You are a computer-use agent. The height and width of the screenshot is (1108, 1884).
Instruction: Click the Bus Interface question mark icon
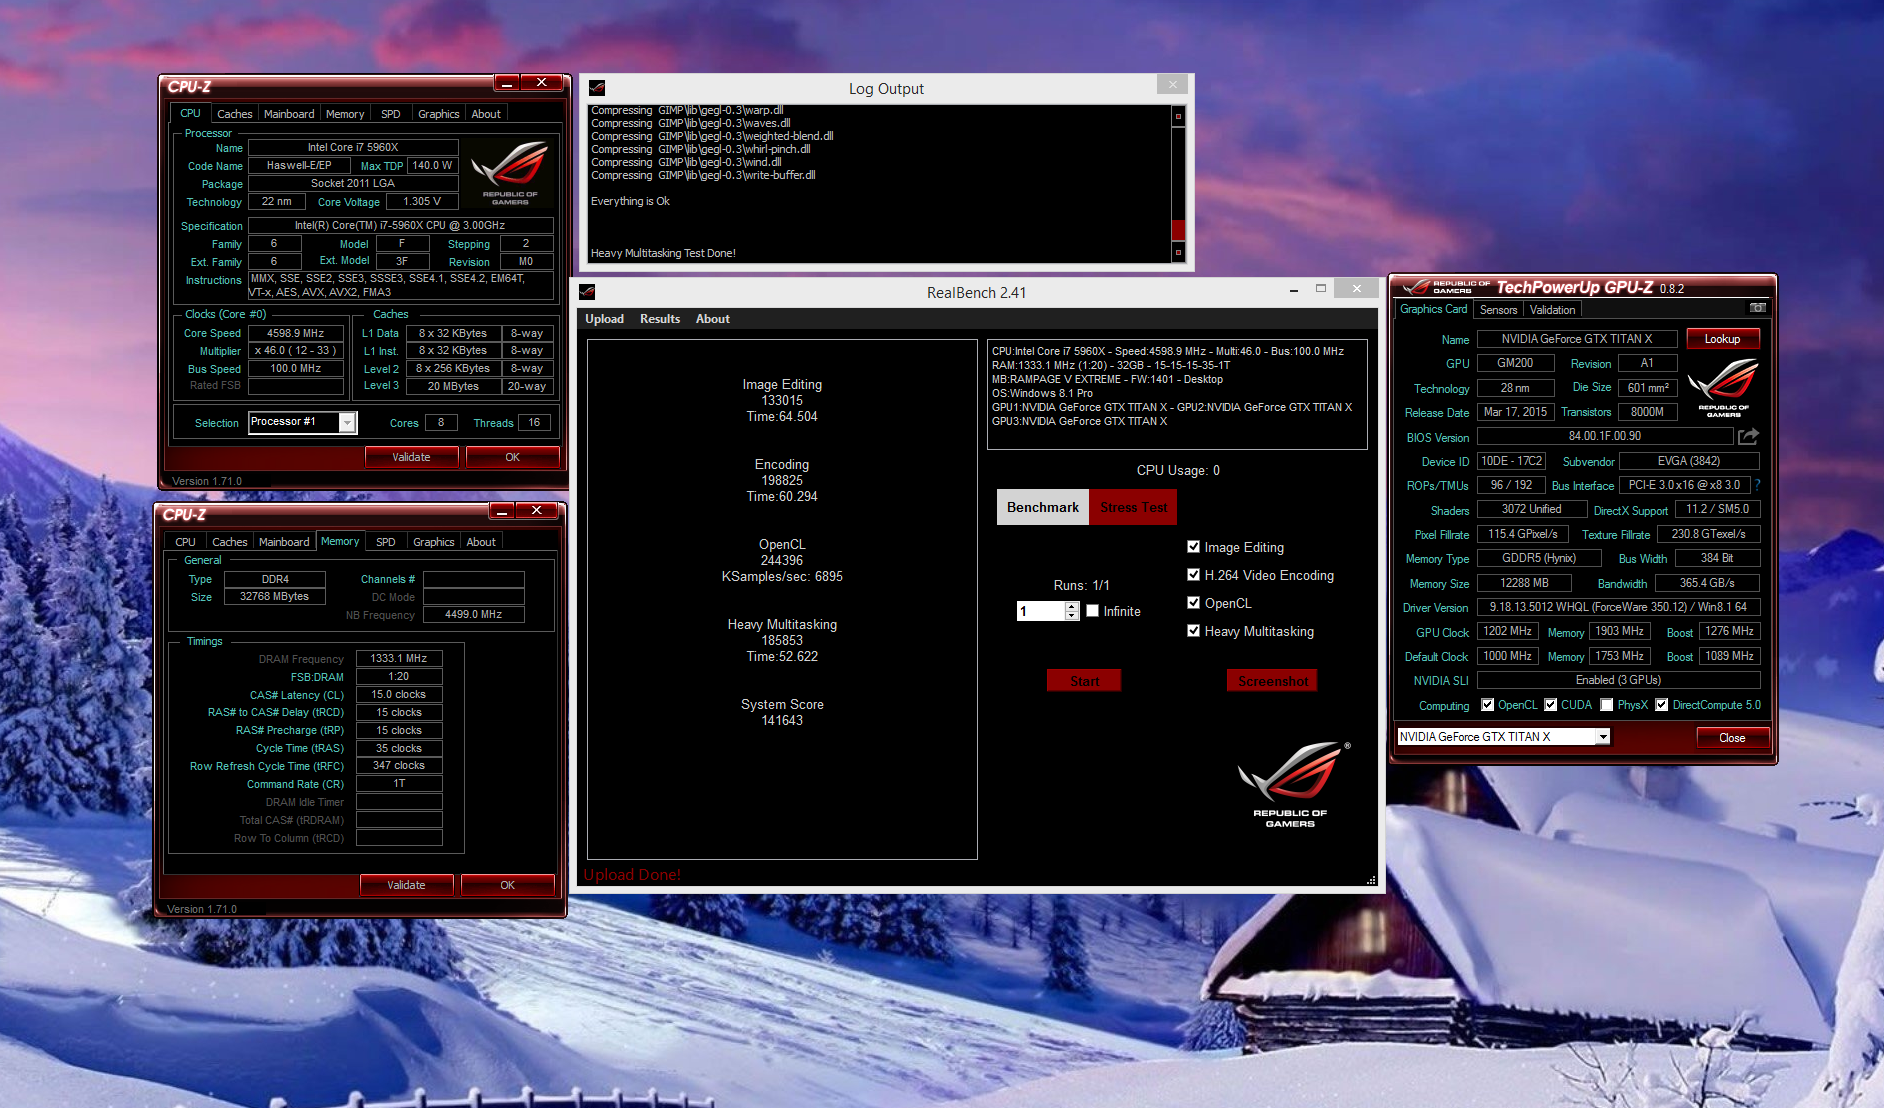(1757, 485)
